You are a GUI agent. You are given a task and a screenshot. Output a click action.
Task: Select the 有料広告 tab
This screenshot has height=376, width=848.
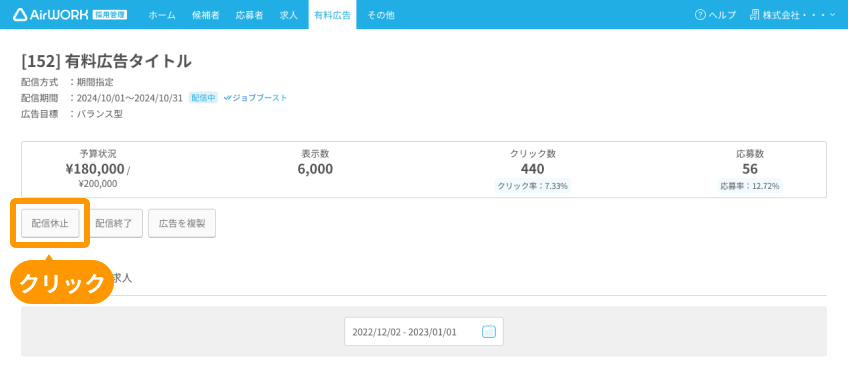pos(332,15)
